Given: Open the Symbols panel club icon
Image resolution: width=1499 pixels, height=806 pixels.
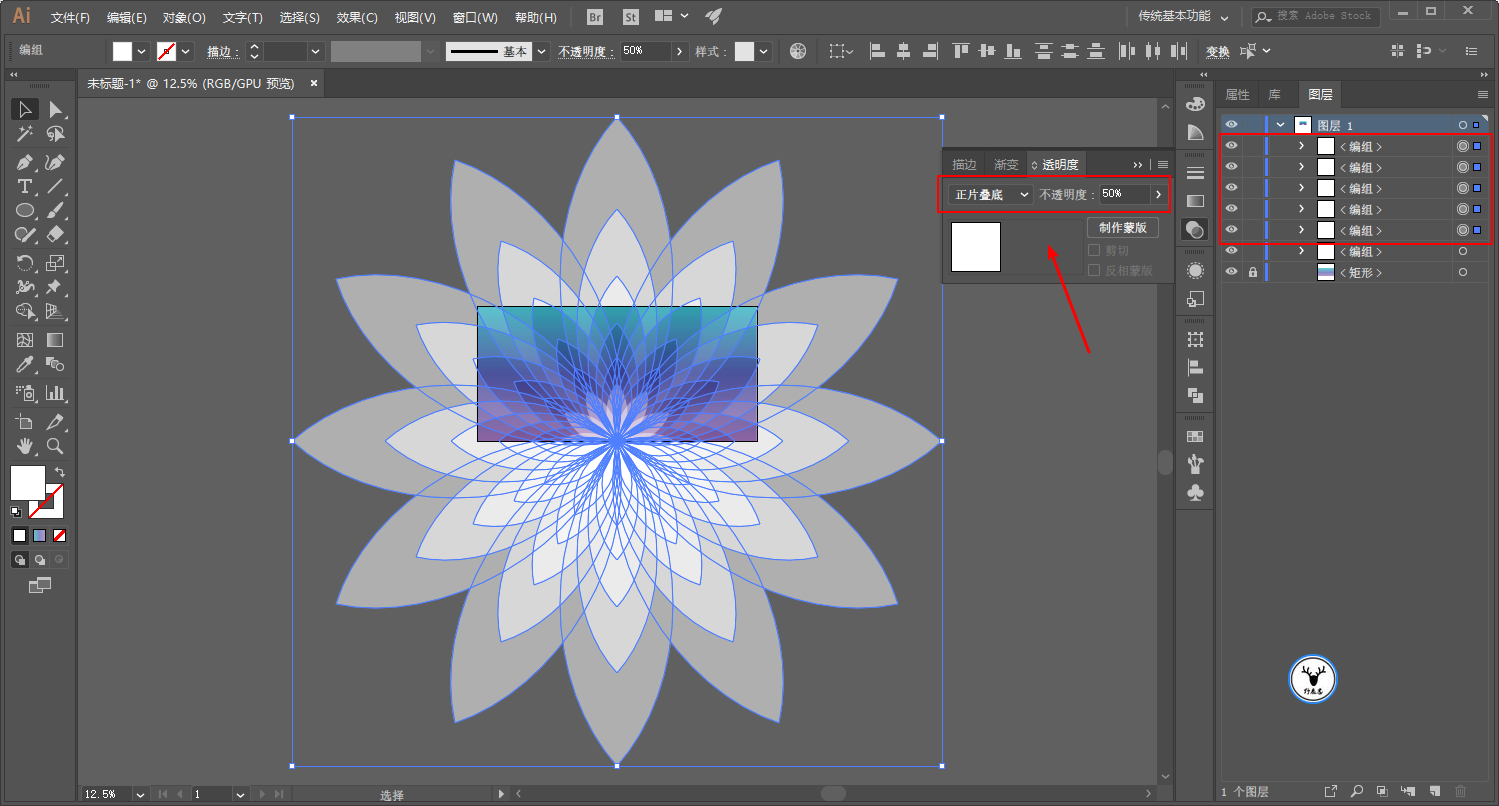Looking at the screenshot, I should coord(1195,492).
